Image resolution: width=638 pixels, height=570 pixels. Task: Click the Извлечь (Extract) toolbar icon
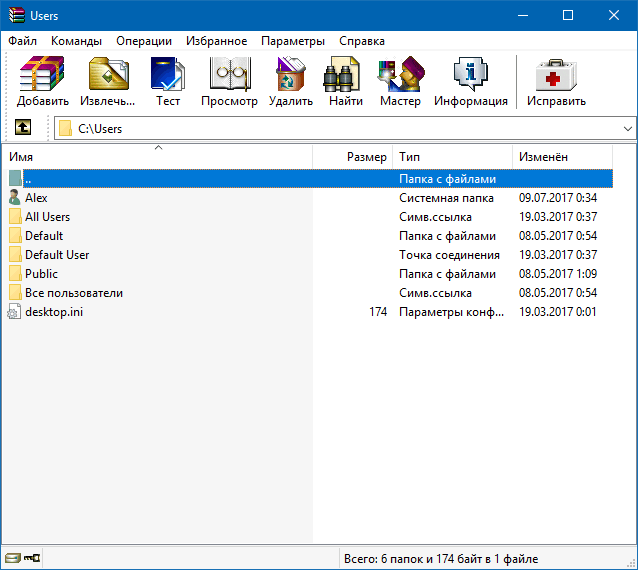(106, 82)
